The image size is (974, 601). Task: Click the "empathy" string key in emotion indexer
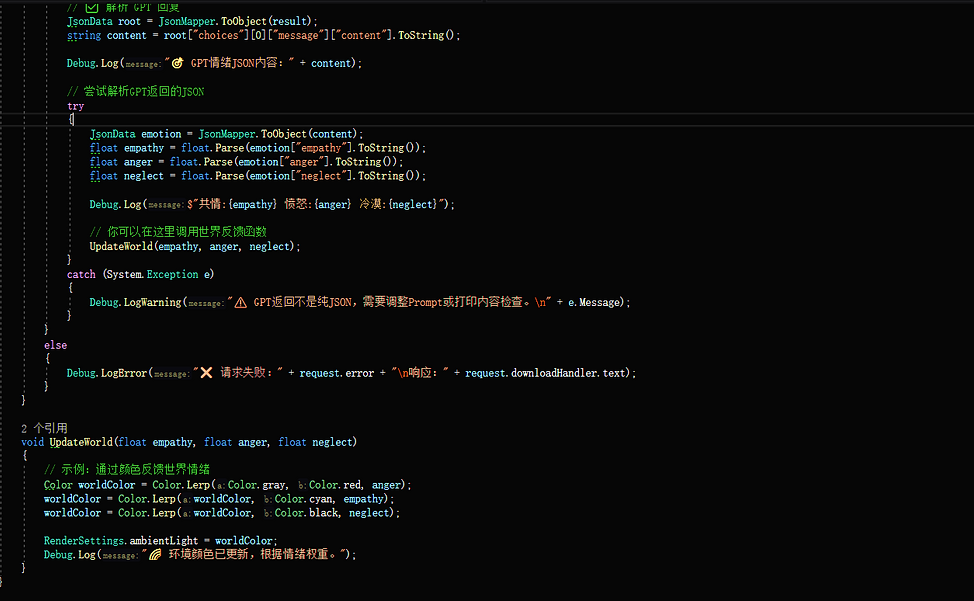(321, 148)
